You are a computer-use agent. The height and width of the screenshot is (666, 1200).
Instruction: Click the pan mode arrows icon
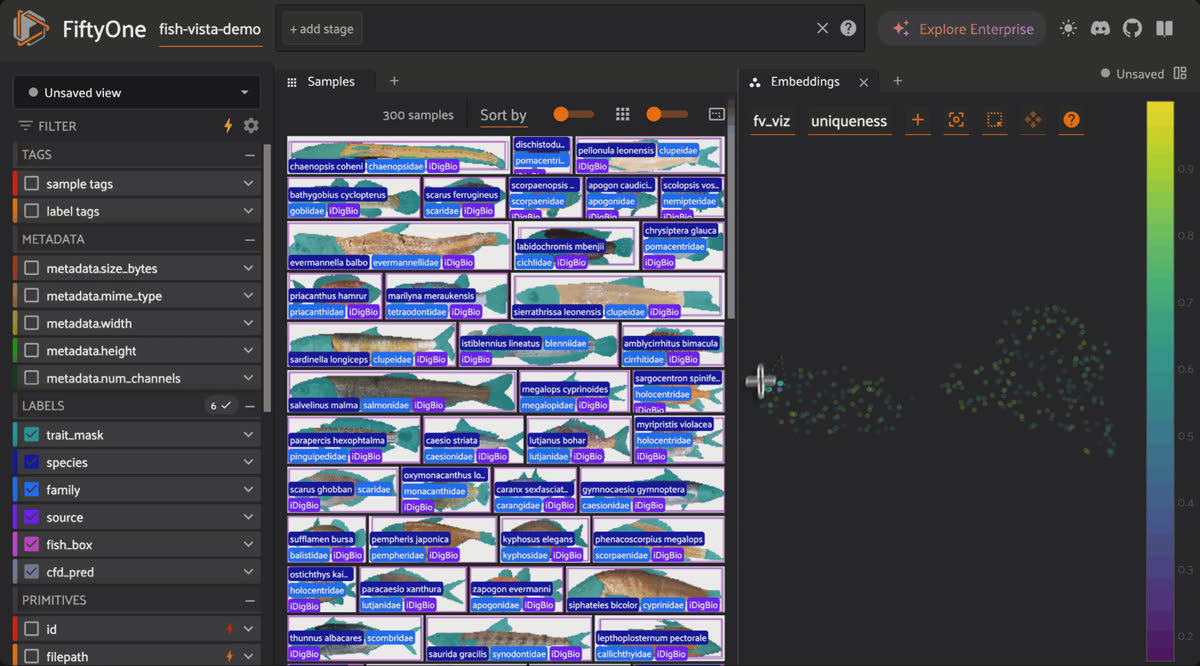pos(1033,120)
